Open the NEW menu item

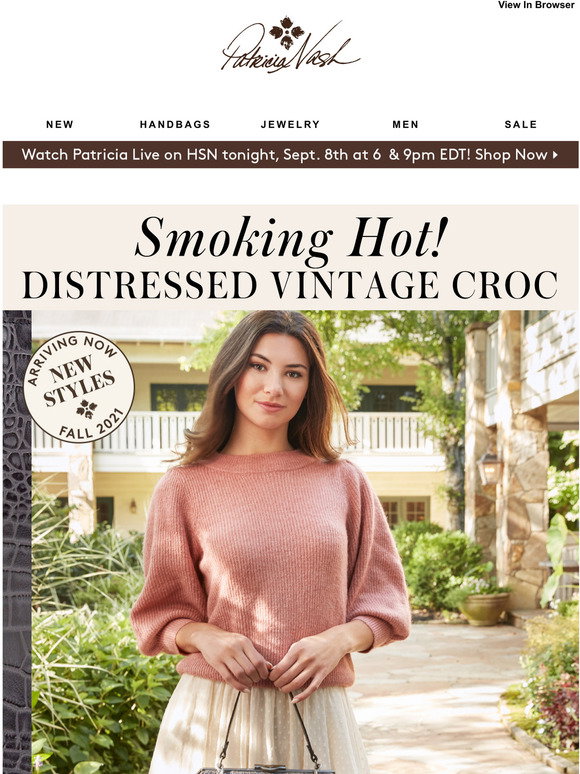coord(60,124)
